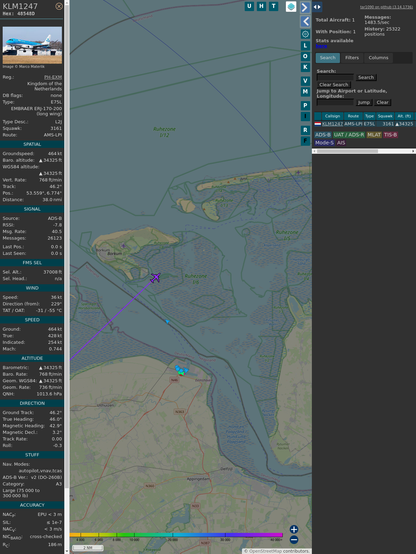Expand sidebar with right chevron arrow
The image size is (416, 554).
click(x=305, y=7)
